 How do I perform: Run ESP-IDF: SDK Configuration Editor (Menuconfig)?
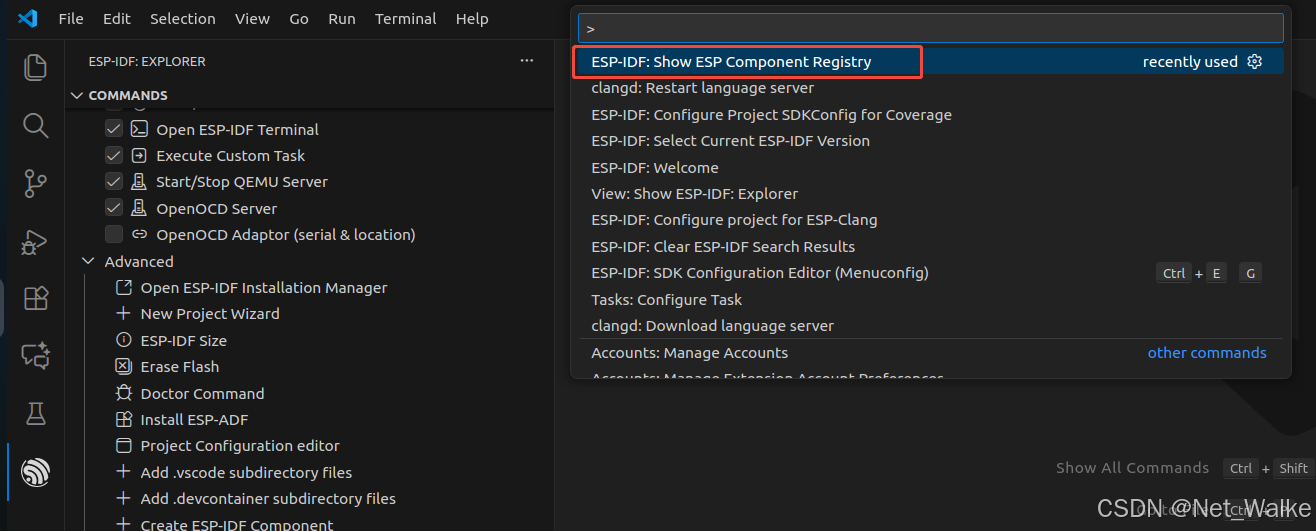pos(930,273)
